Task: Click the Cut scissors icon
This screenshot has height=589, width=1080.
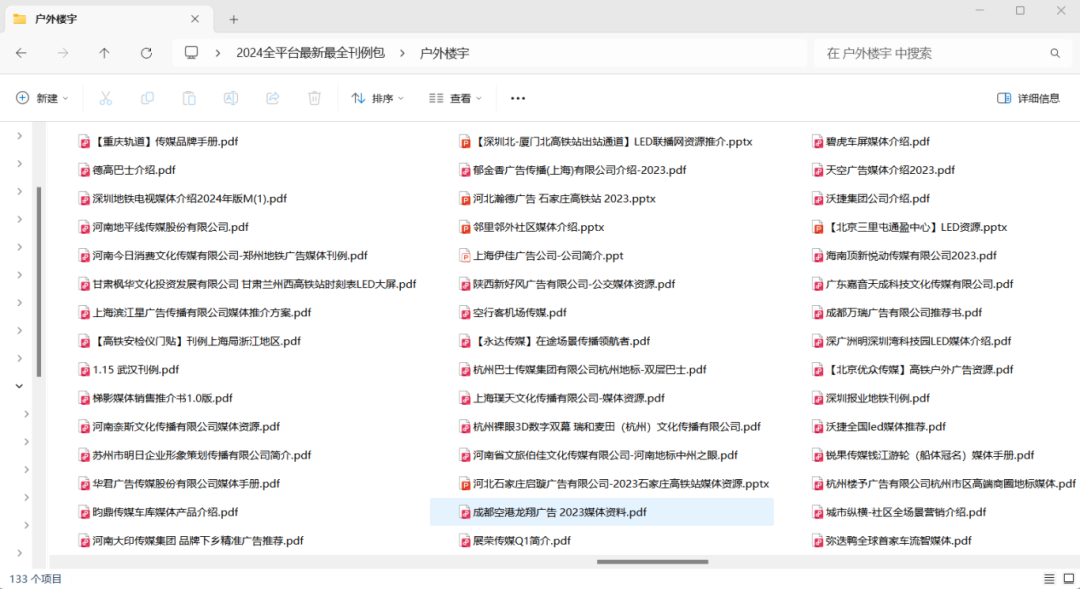Action: (105, 99)
